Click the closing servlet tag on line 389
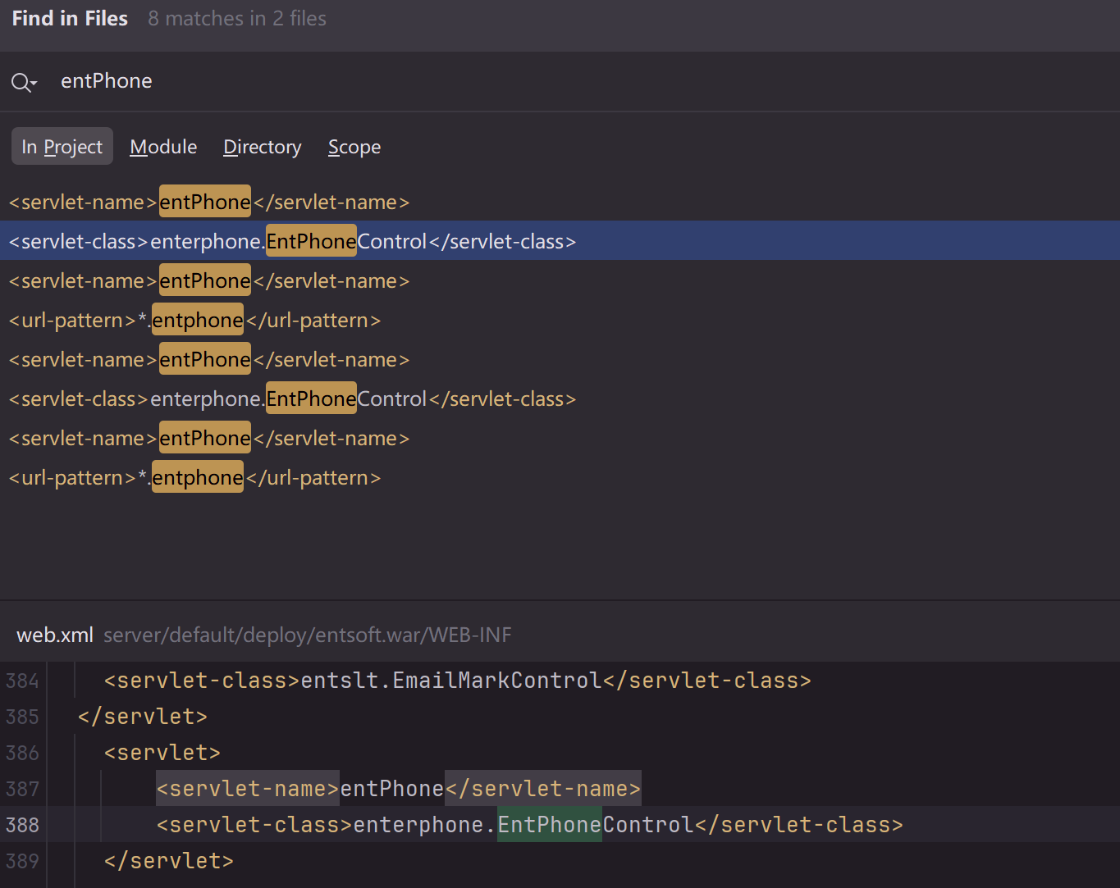The width and height of the screenshot is (1120, 888). [168, 860]
